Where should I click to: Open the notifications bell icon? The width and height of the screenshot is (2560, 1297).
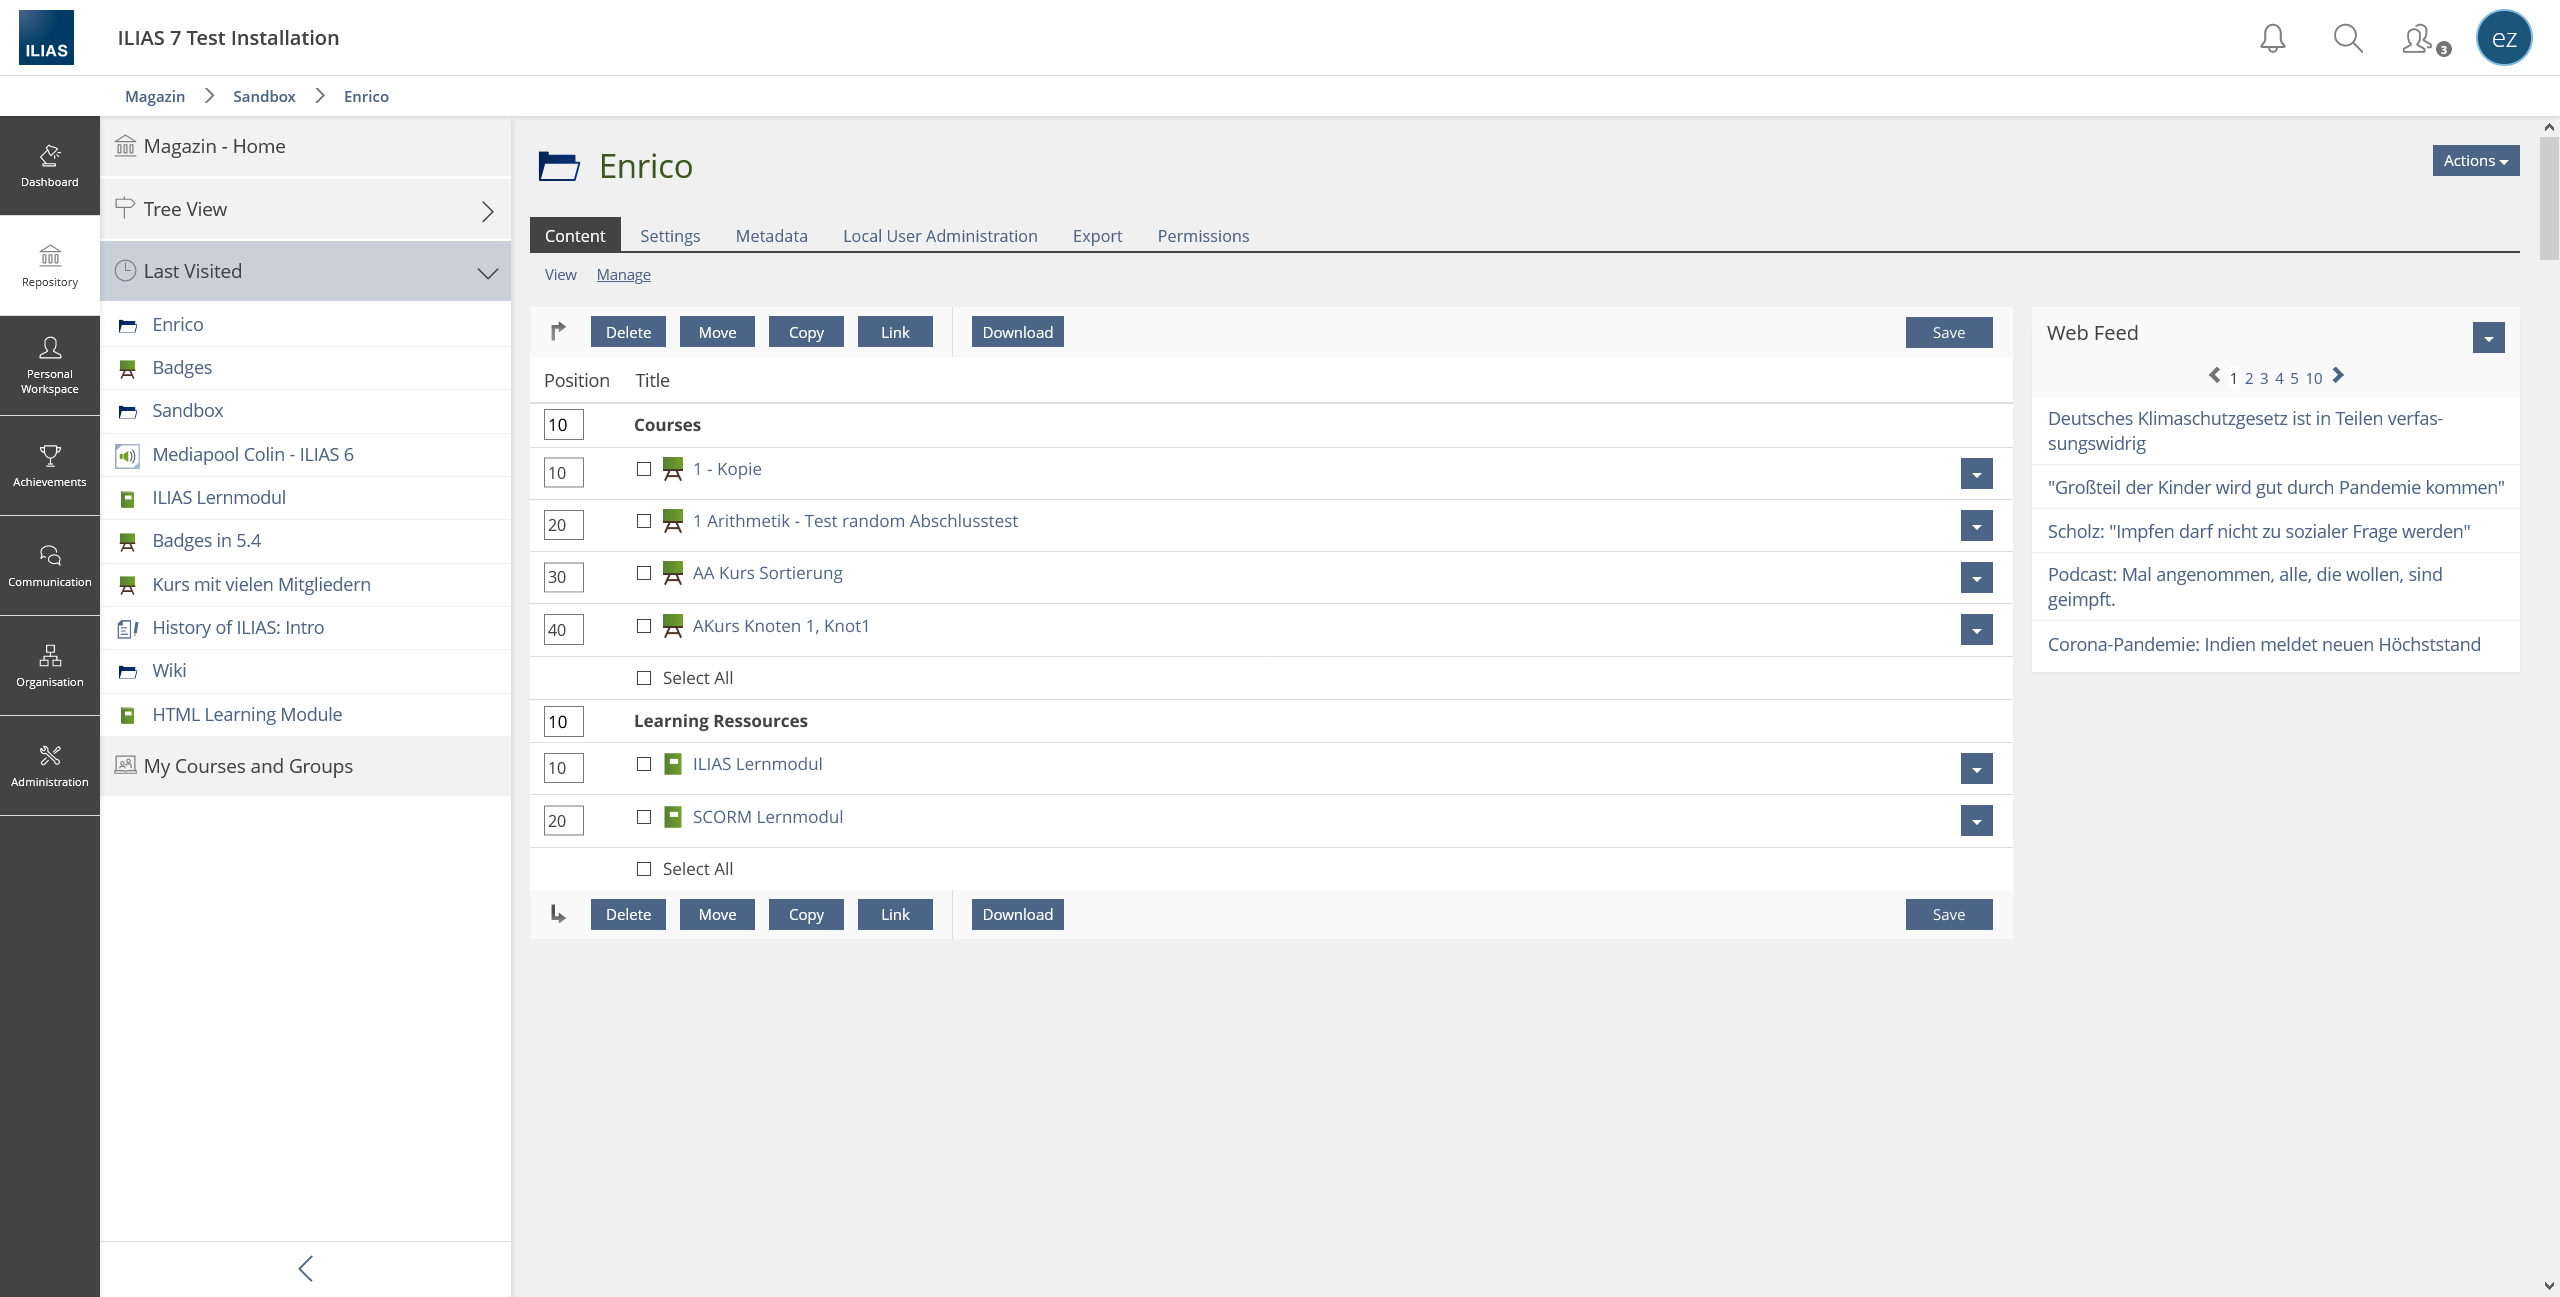(2272, 39)
